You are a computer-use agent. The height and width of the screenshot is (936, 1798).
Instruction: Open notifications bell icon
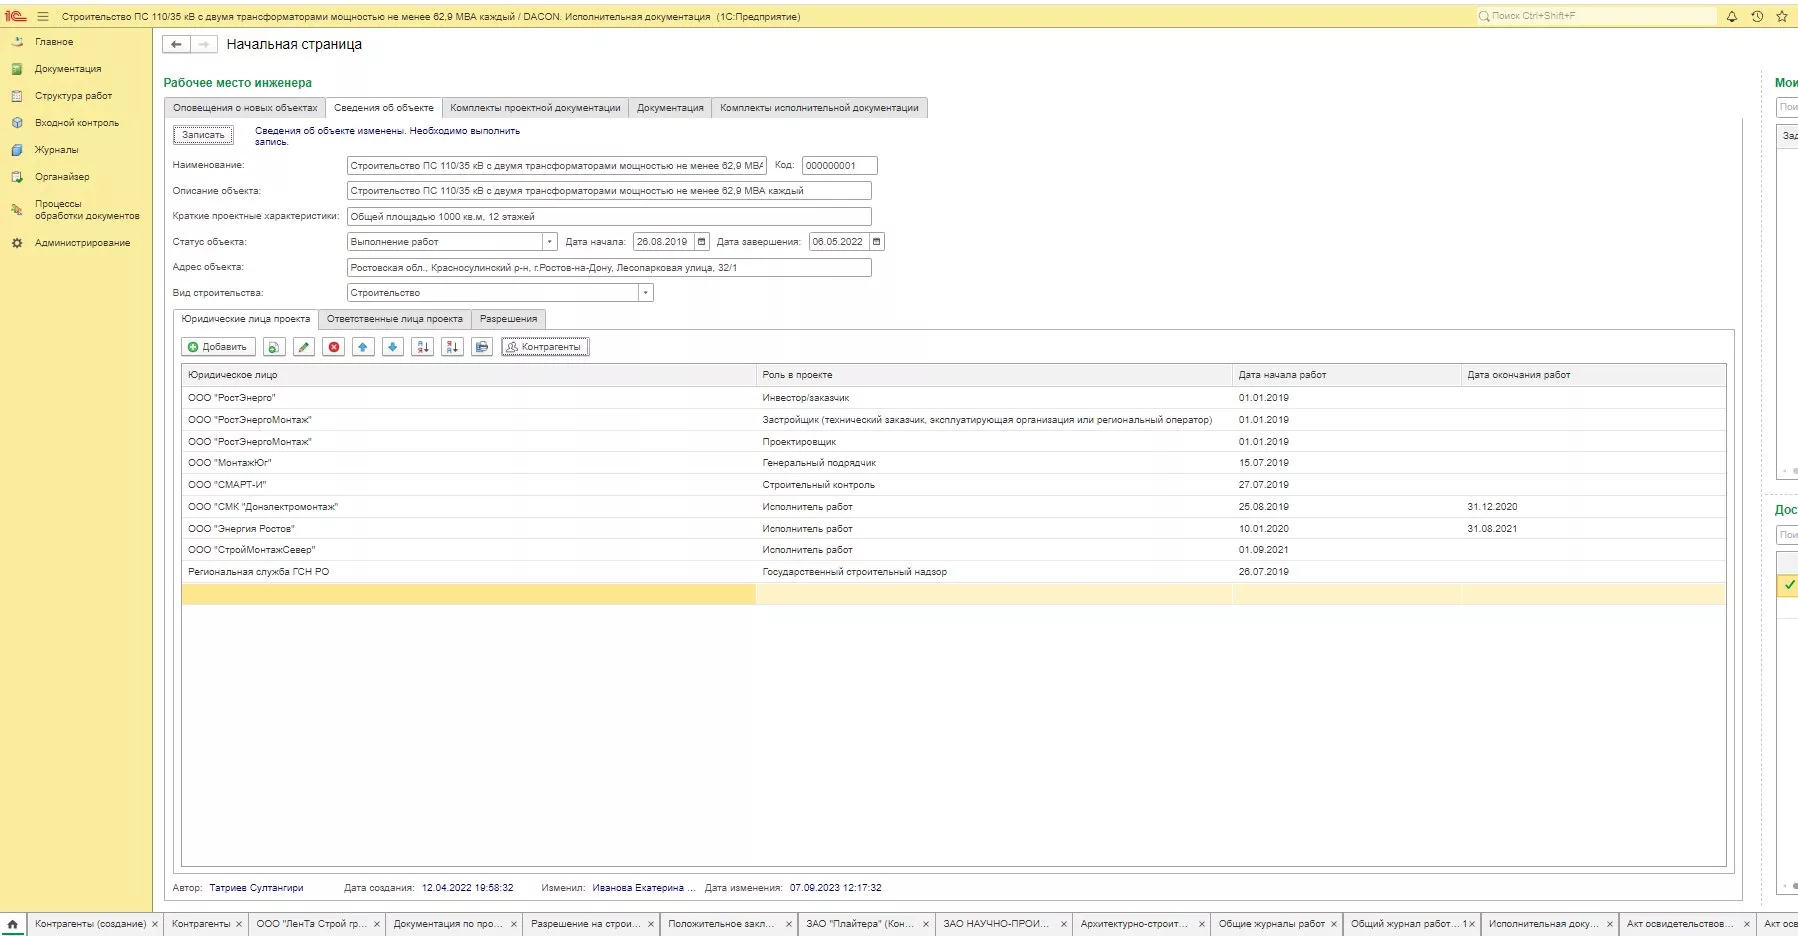point(1732,16)
